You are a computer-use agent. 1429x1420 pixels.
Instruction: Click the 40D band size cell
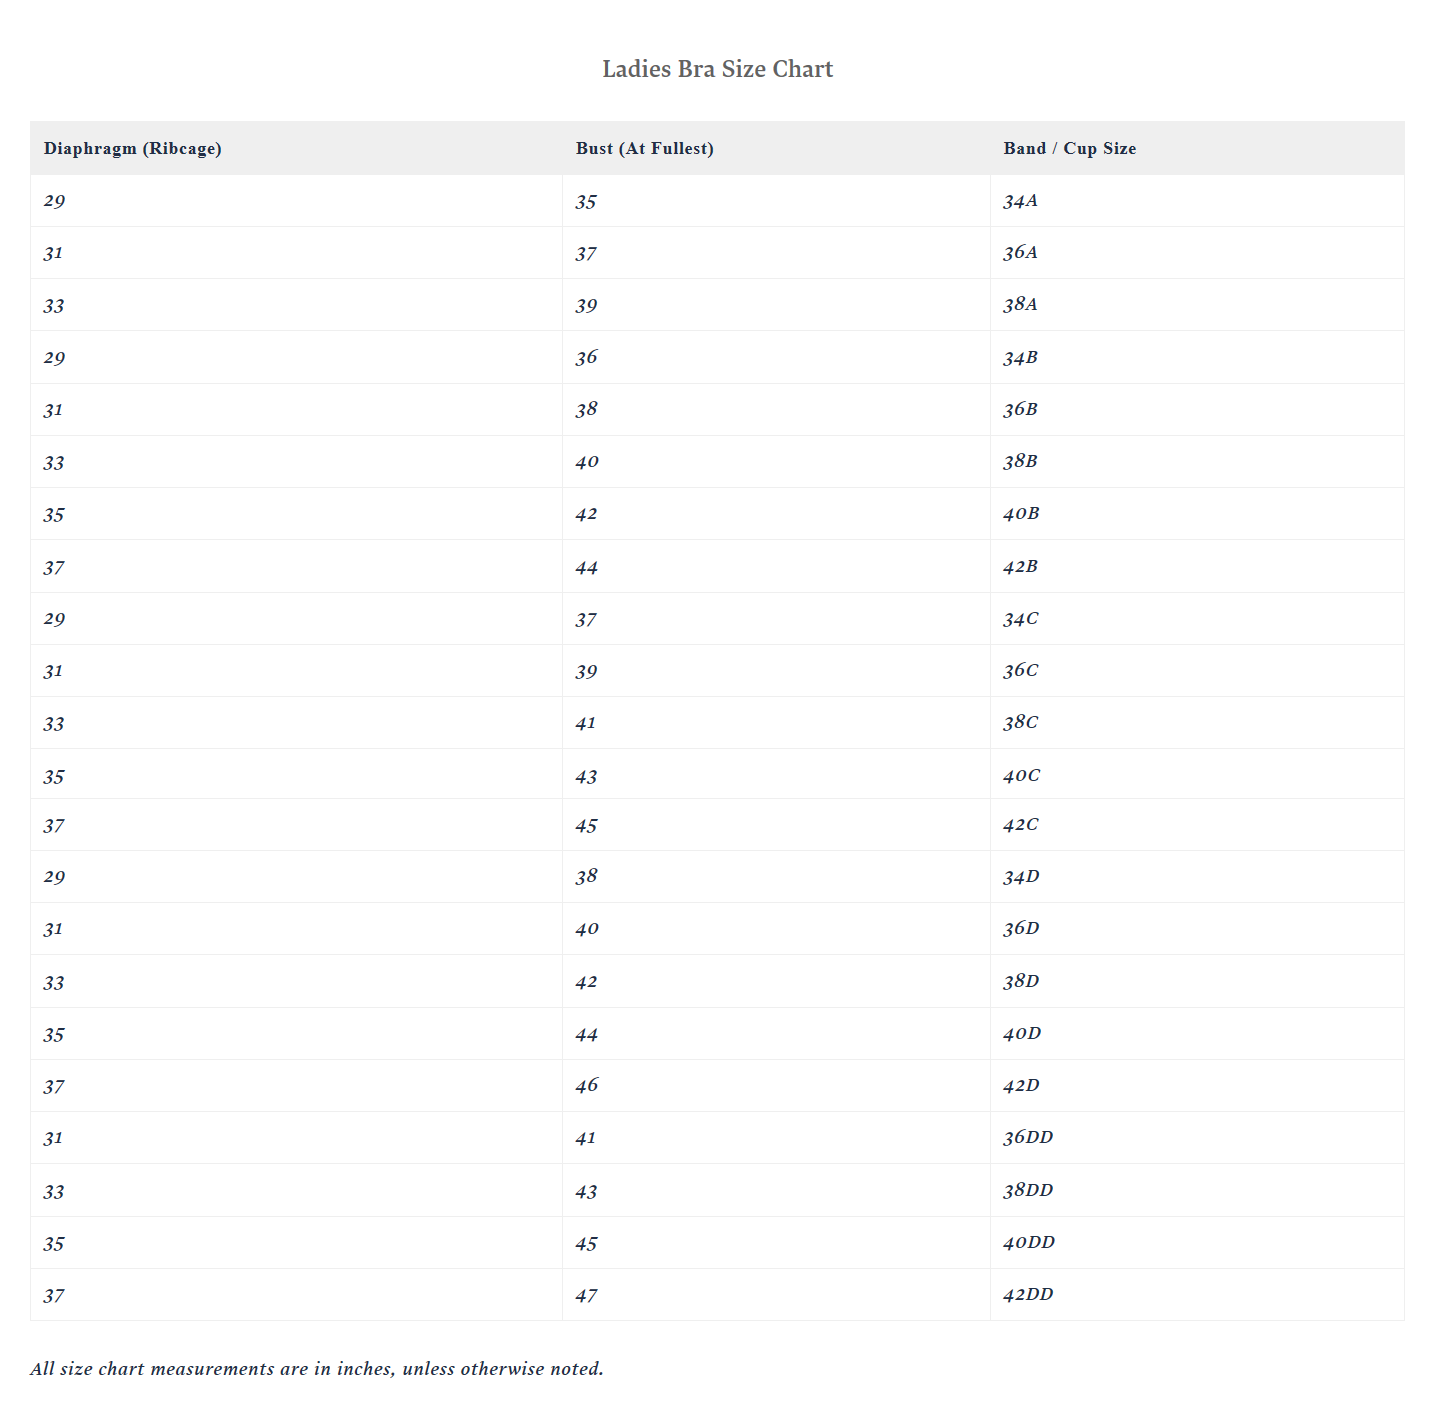pos(1197,1034)
